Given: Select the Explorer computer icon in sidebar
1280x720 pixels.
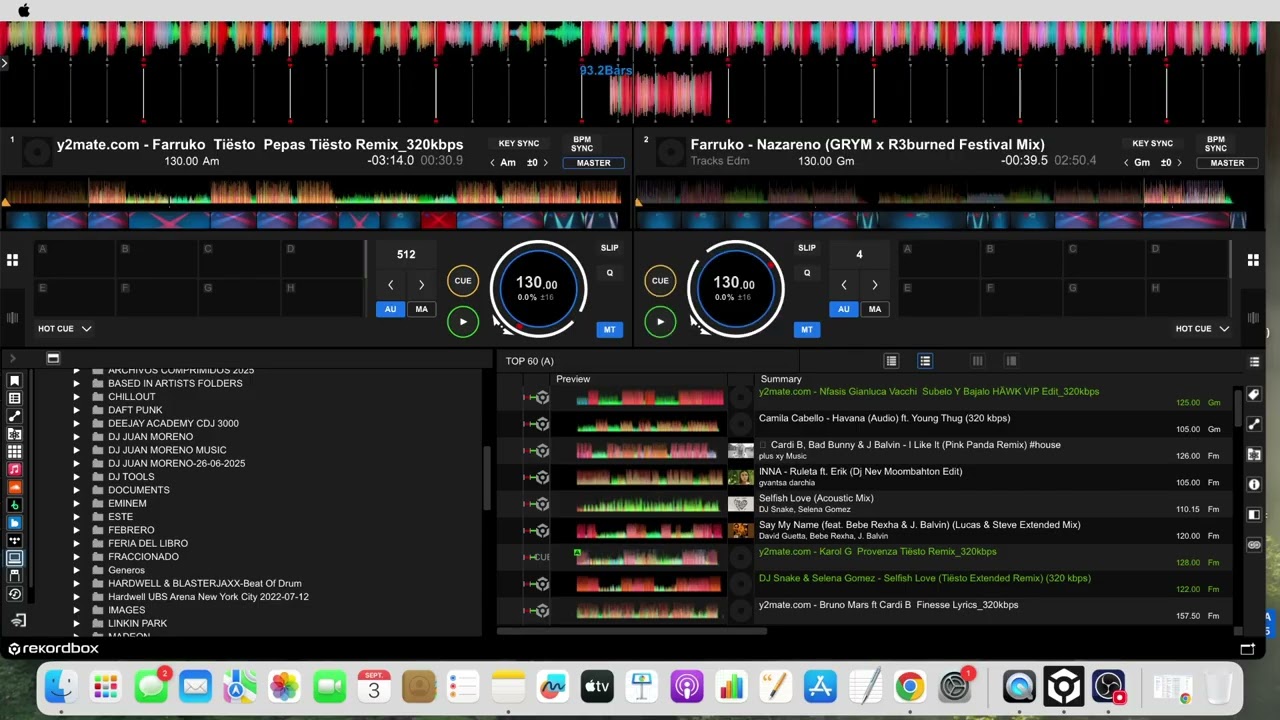Looking at the screenshot, I should [14, 558].
